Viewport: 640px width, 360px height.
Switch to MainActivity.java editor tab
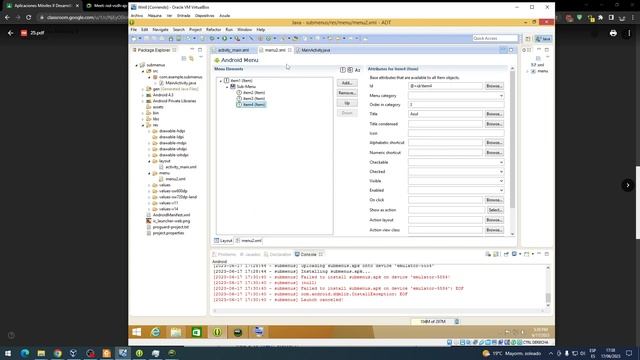tap(316, 50)
